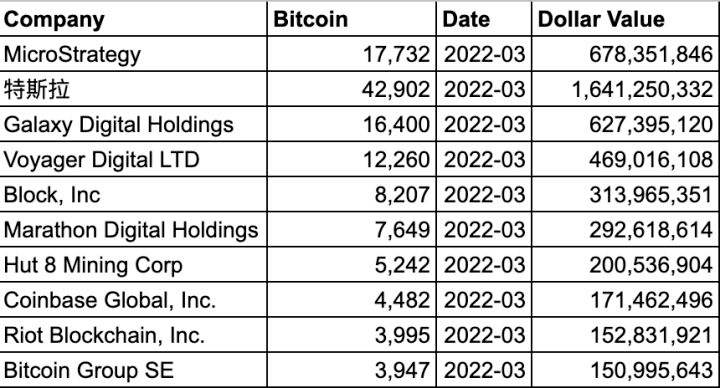
Task: Select the Company column header
Action: pos(133,18)
